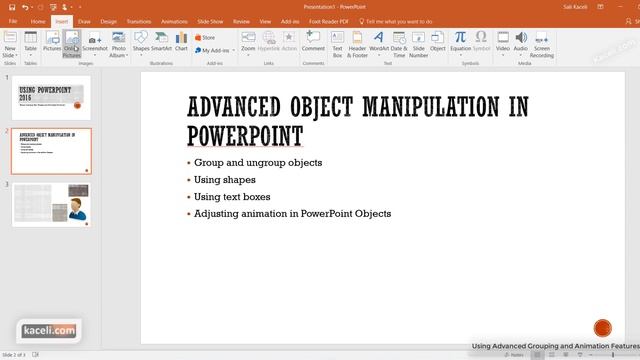Click the Touch/Mouse Mode icon

[64, 7]
